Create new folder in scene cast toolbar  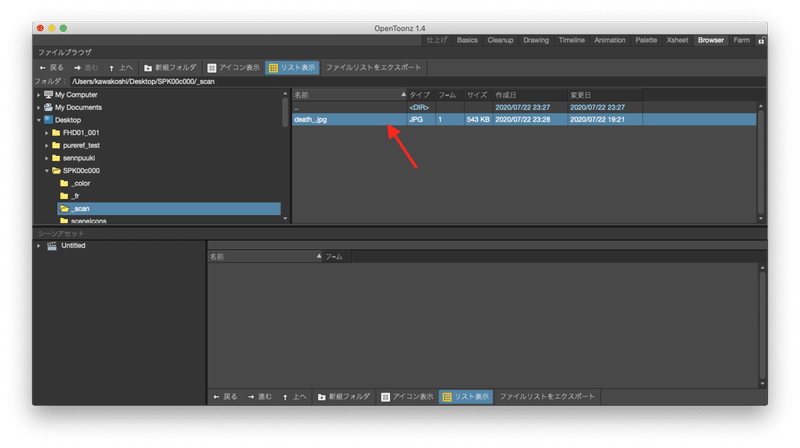[344, 396]
